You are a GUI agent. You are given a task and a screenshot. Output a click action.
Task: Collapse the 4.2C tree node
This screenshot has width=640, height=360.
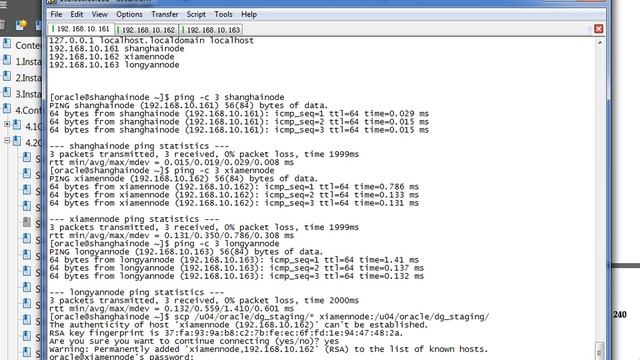coord(7,140)
